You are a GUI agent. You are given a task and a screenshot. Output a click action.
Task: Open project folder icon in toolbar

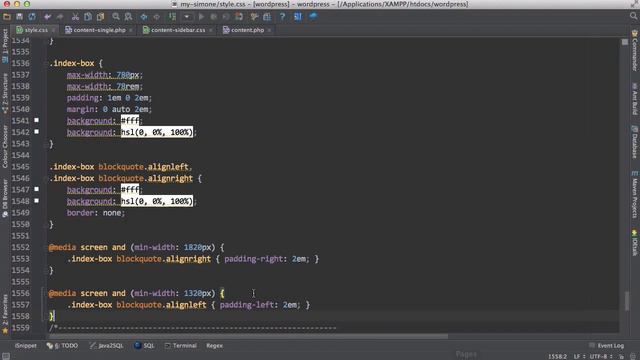pos(7,17)
